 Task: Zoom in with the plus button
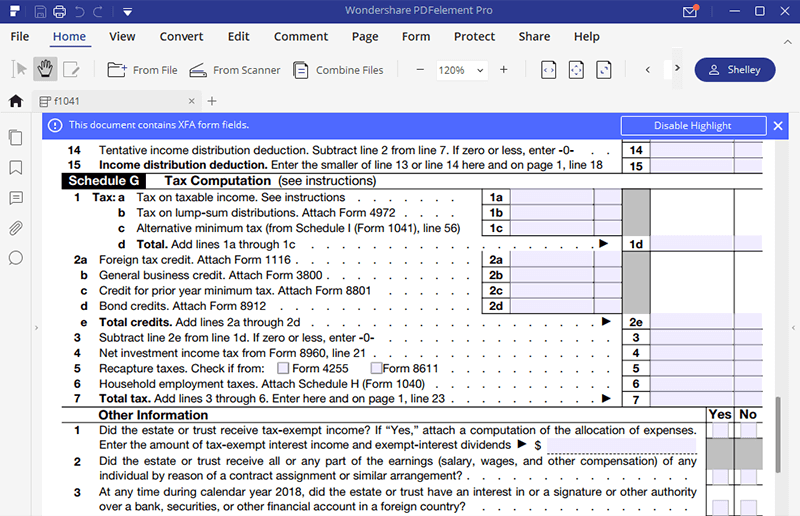pos(504,69)
